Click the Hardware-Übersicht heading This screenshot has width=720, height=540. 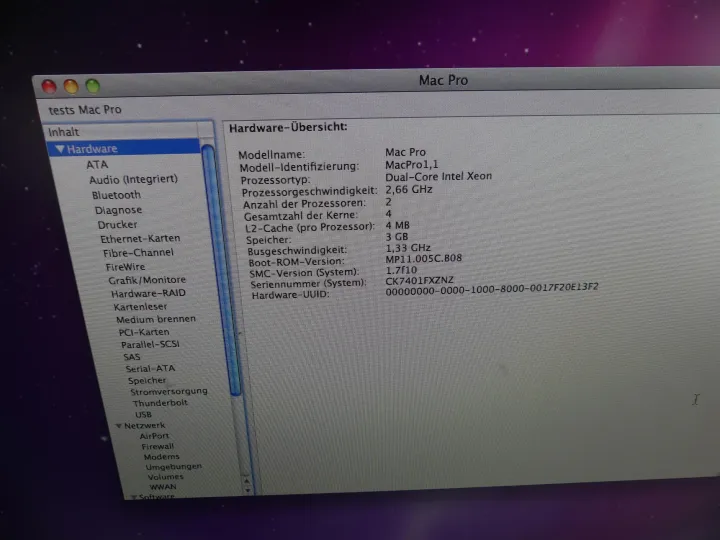point(288,127)
